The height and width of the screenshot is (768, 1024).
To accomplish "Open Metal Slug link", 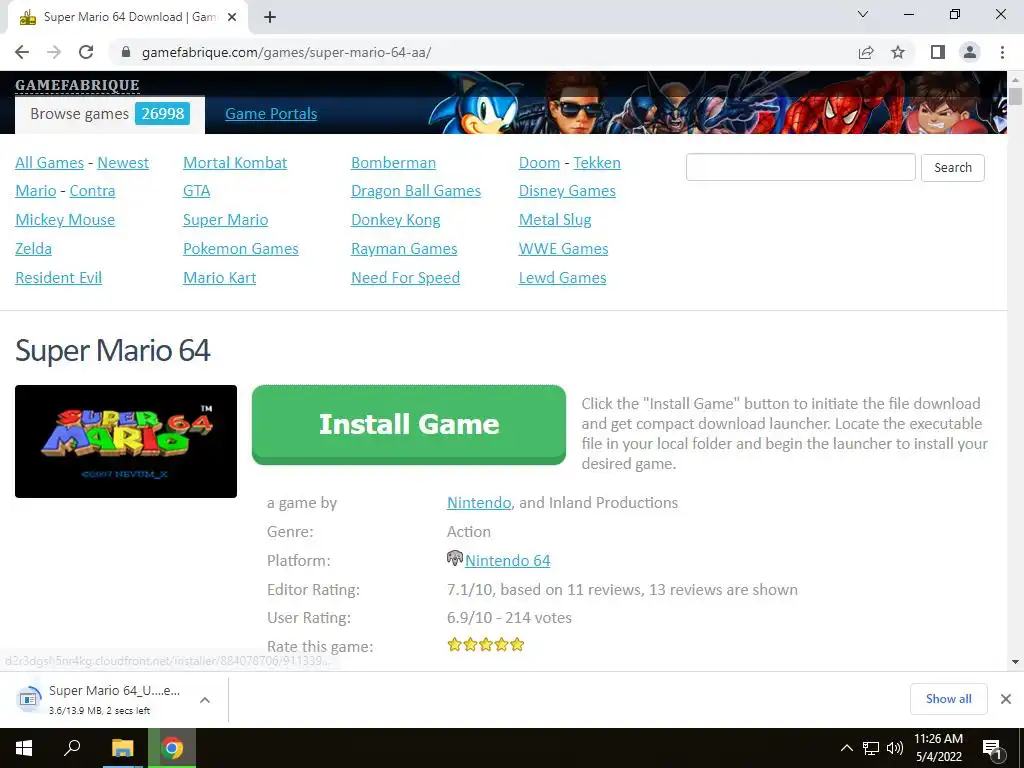I will [x=555, y=219].
